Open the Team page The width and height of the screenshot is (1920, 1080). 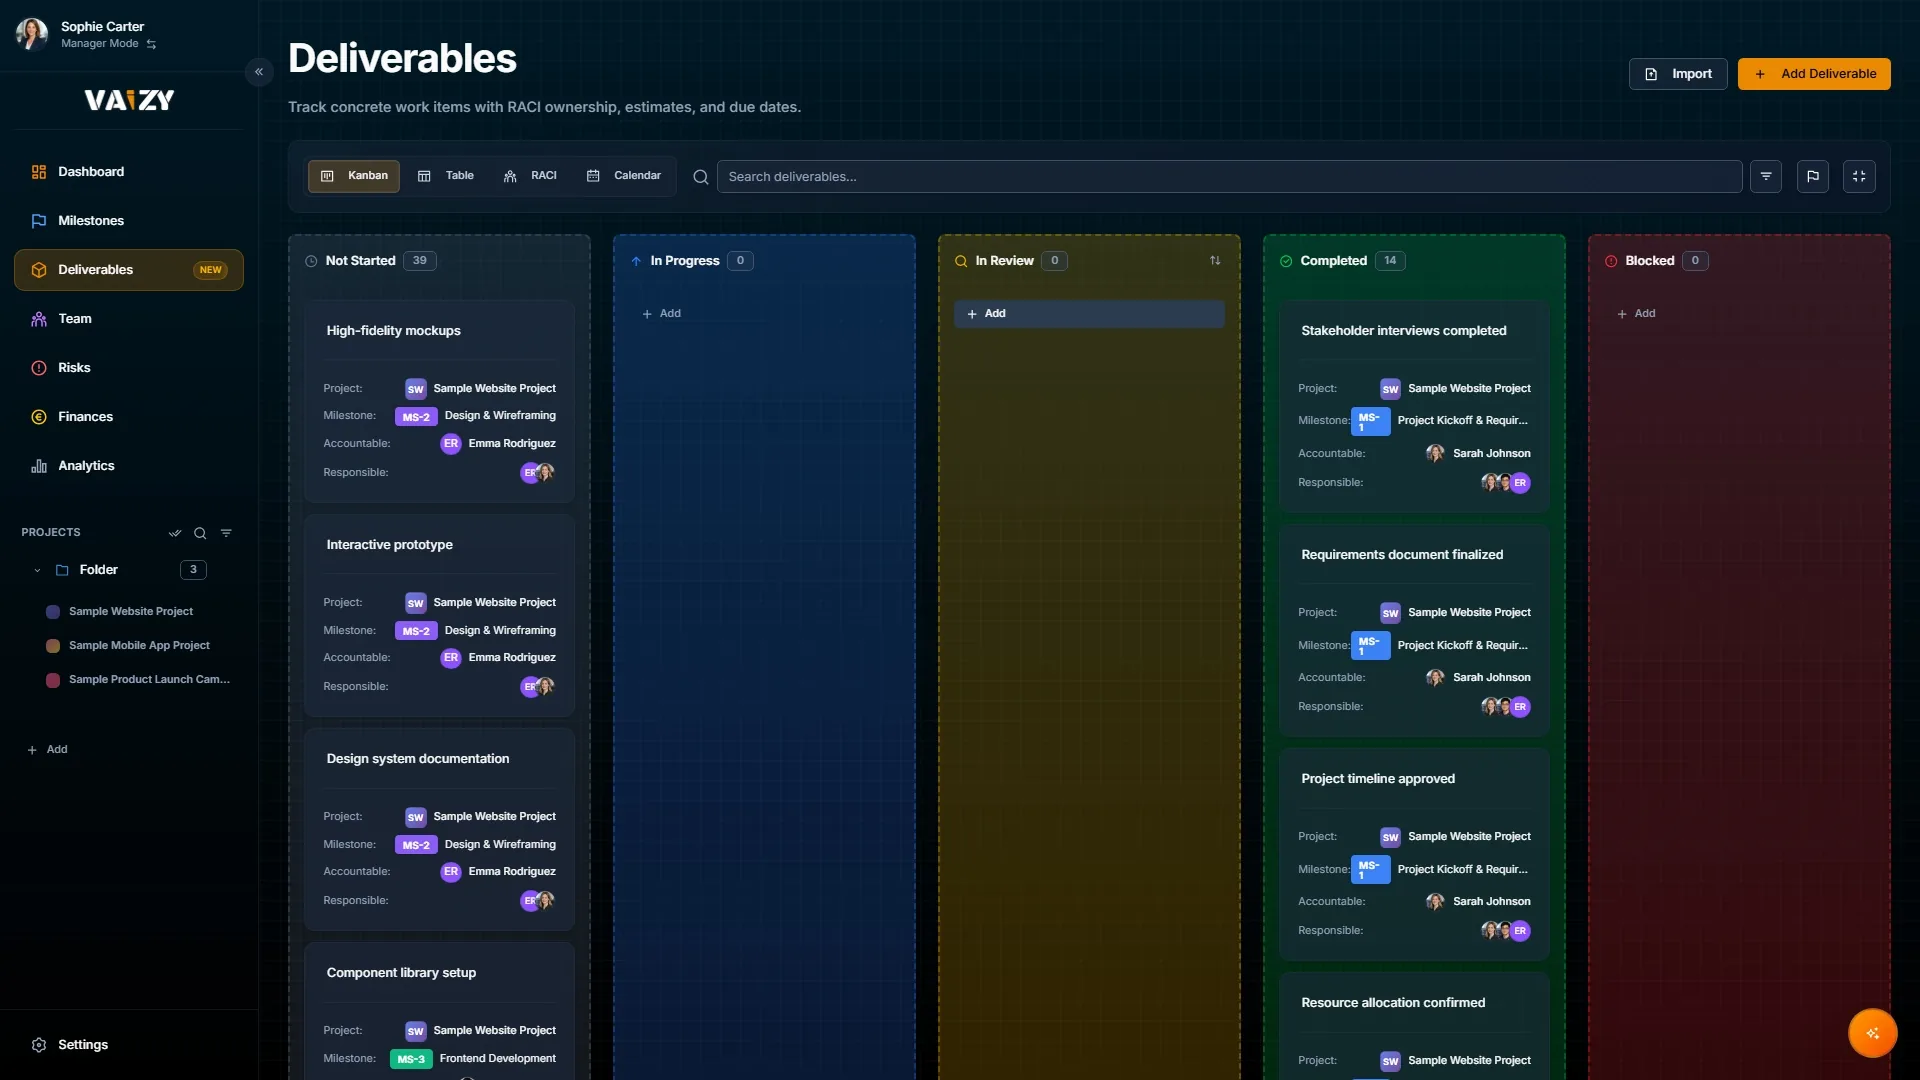pyautogui.click(x=129, y=319)
